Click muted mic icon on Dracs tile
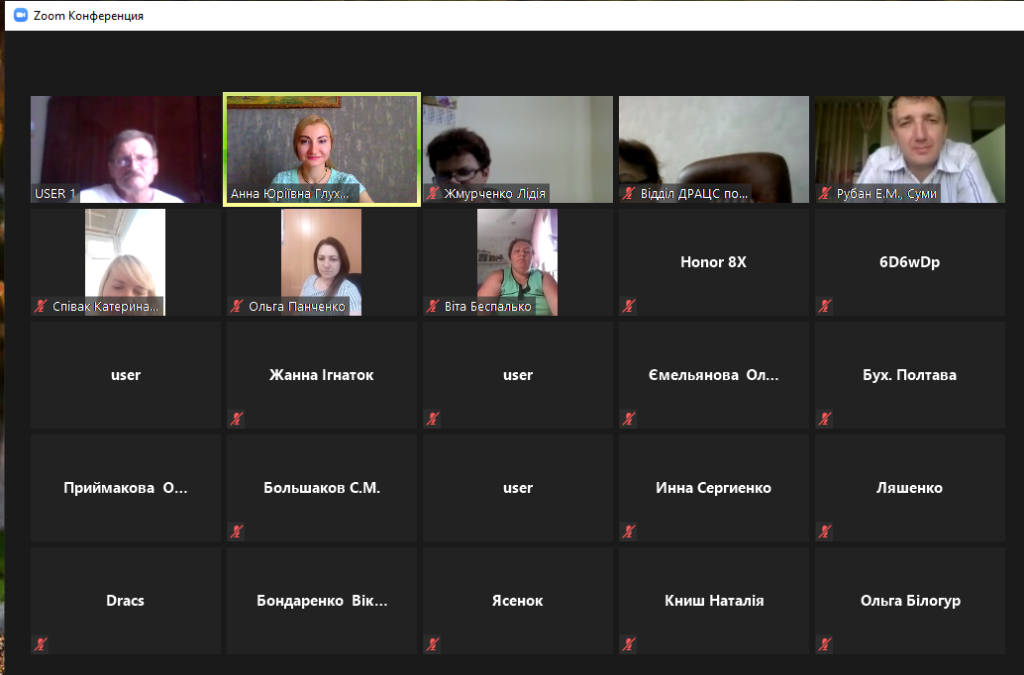This screenshot has height=675, width=1024. (x=40, y=645)
